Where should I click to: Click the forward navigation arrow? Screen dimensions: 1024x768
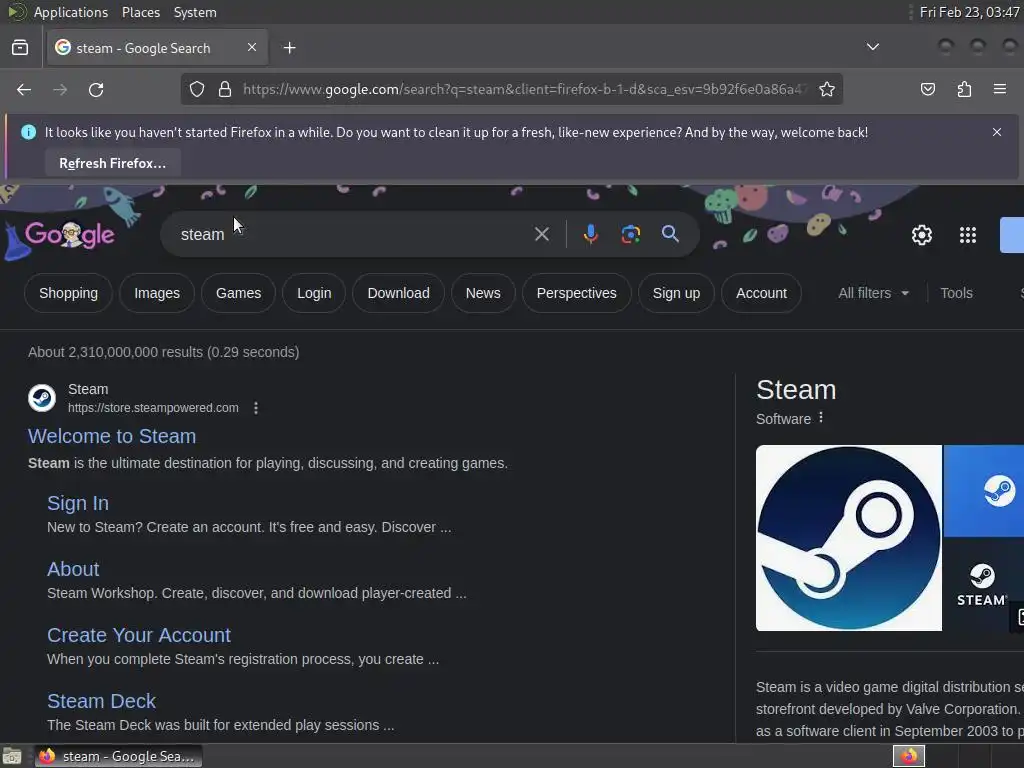[x=60, y=89]
